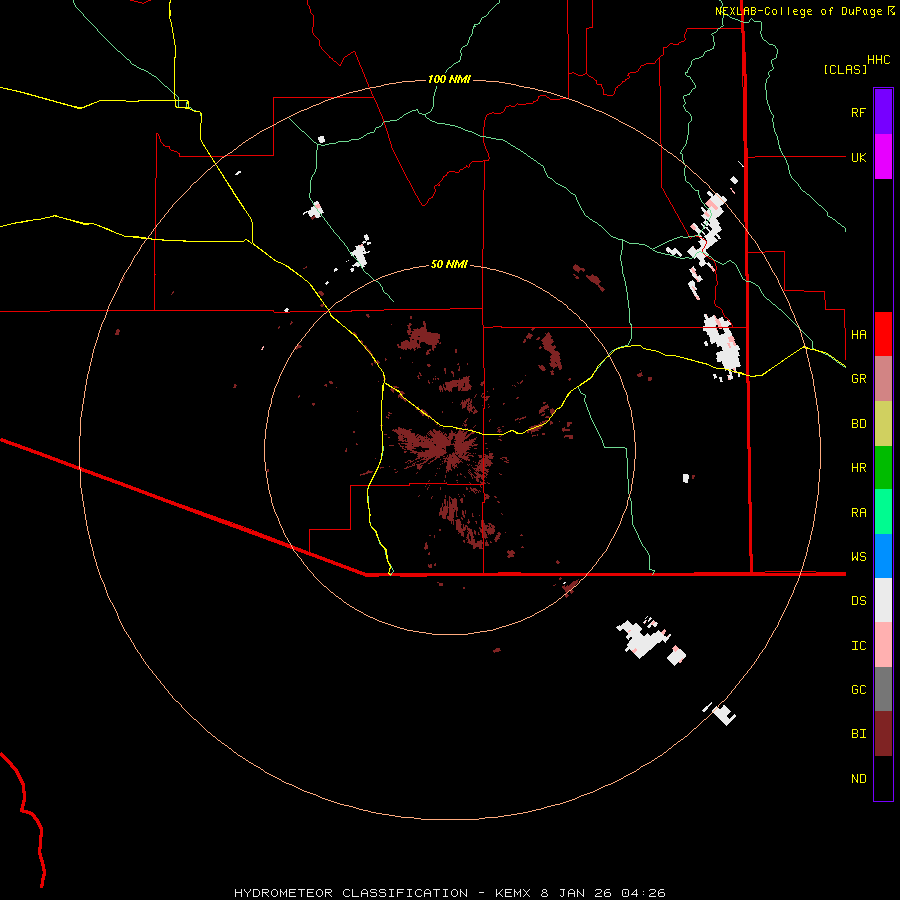Viewport: 900px width, 900px height.
Task: Pick the RA light green swatch
Action: click(883, 512)
